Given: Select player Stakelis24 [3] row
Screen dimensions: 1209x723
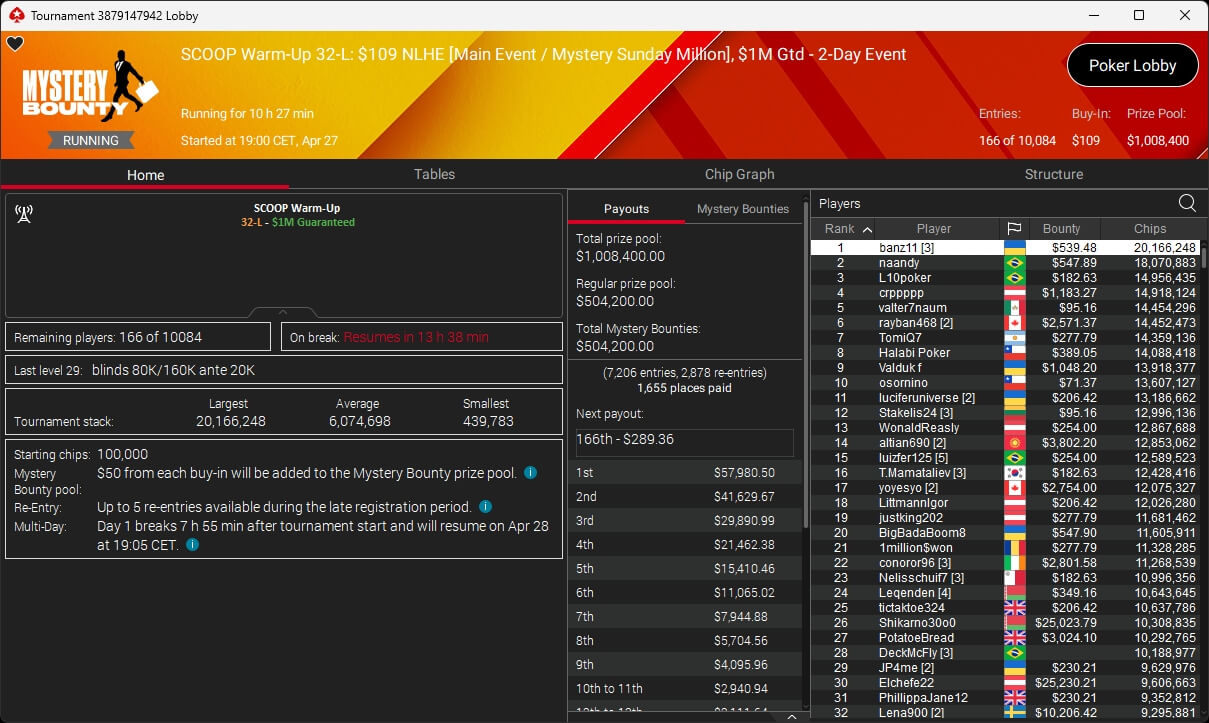Looking at the screenshot, I should pos(1005,413).
